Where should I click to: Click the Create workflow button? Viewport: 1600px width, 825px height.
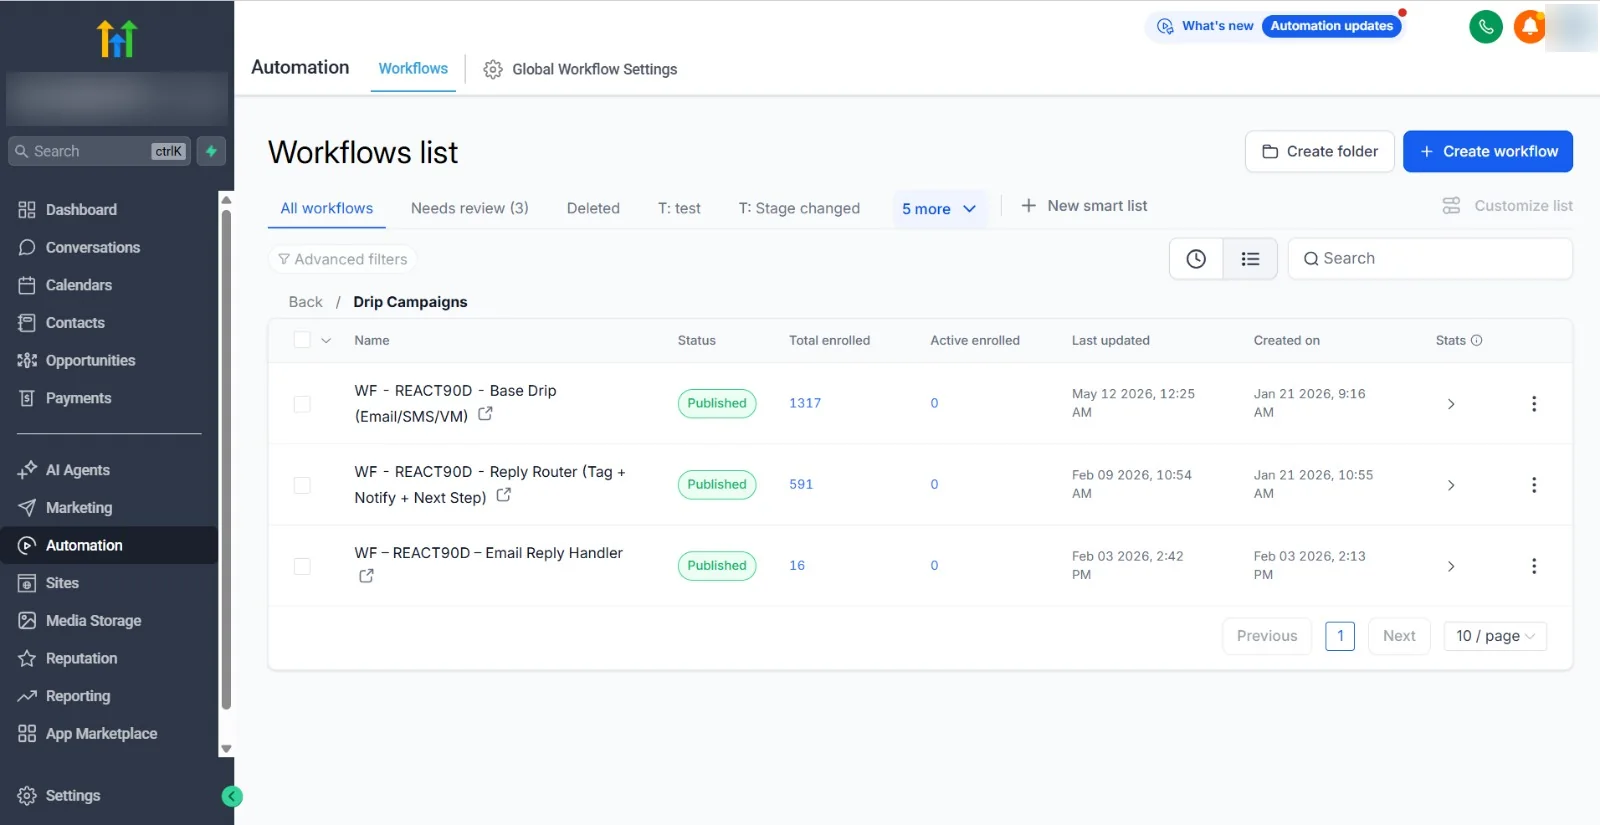1487,151
